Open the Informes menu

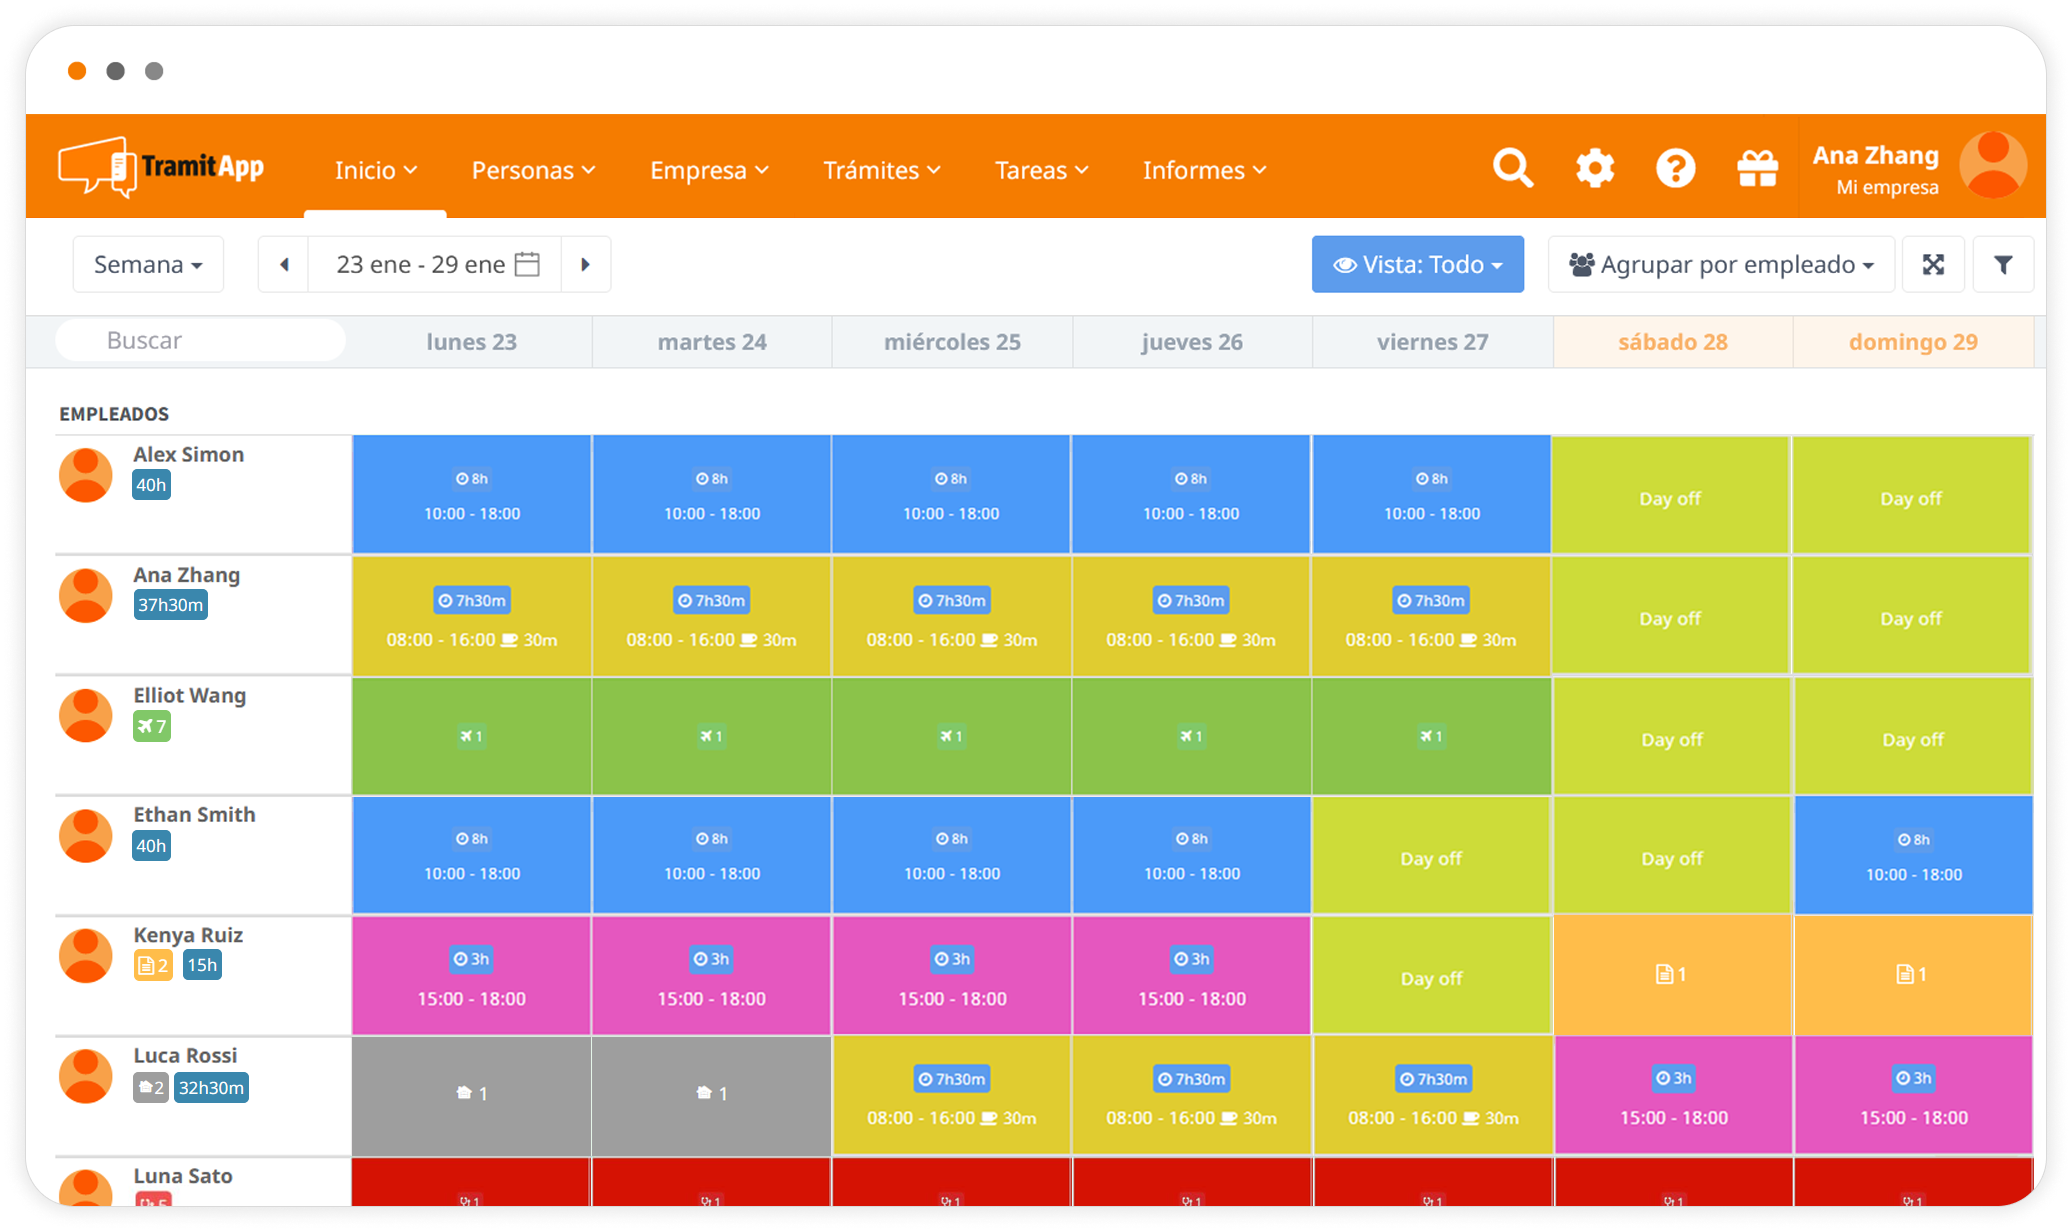[x=1204, y=170]
